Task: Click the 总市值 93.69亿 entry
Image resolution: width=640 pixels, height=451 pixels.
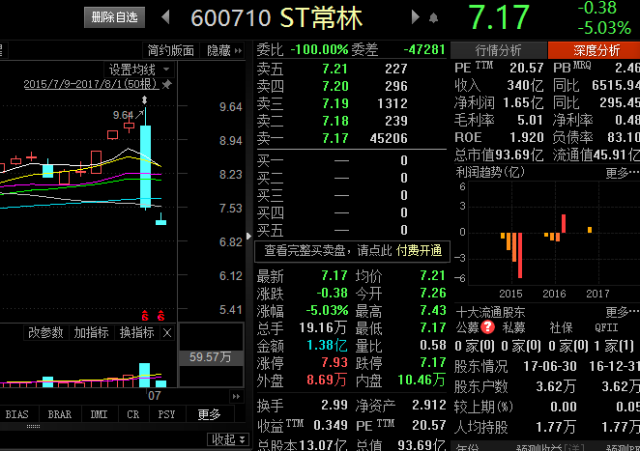Action: [x=499, y=155]
